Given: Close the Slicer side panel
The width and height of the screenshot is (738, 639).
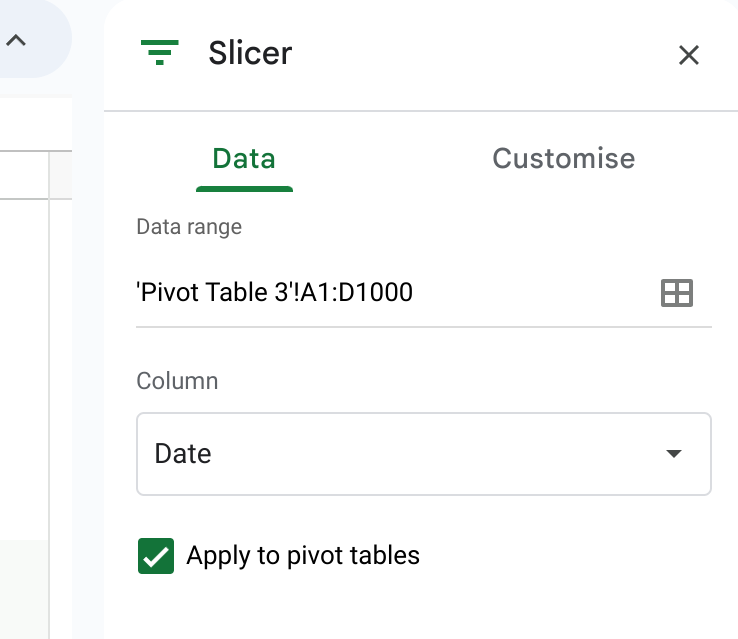Looking at the screenshot, I should 689,55.
